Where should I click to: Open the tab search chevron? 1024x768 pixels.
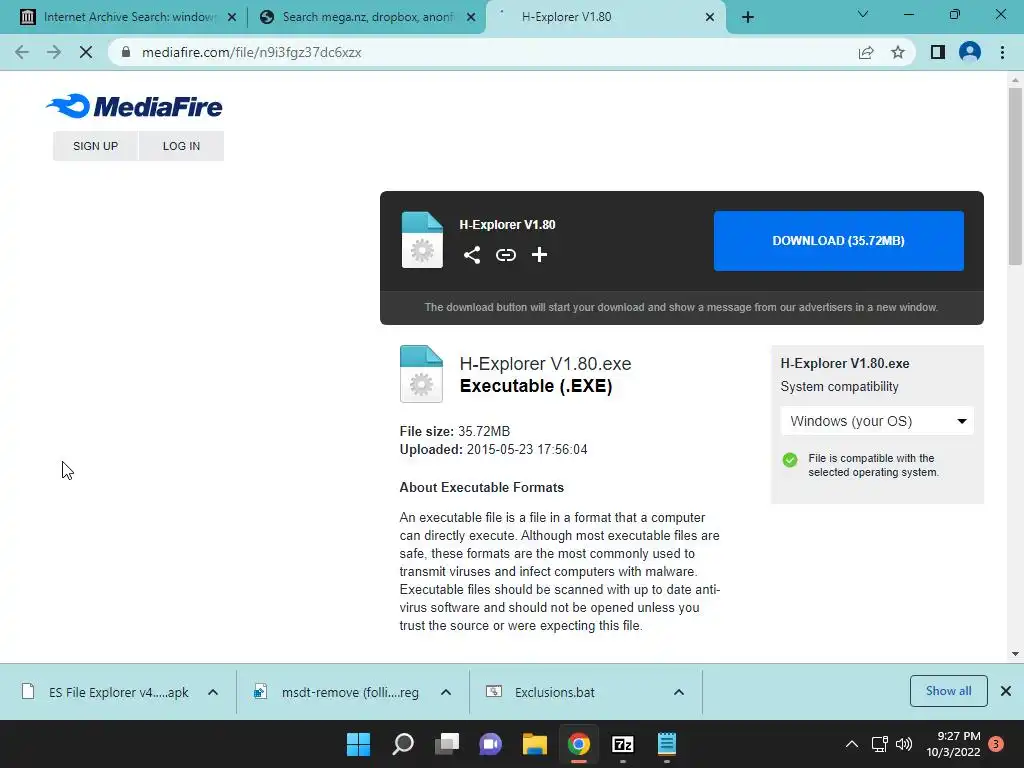pyautogui.click(x=863, y=14)
